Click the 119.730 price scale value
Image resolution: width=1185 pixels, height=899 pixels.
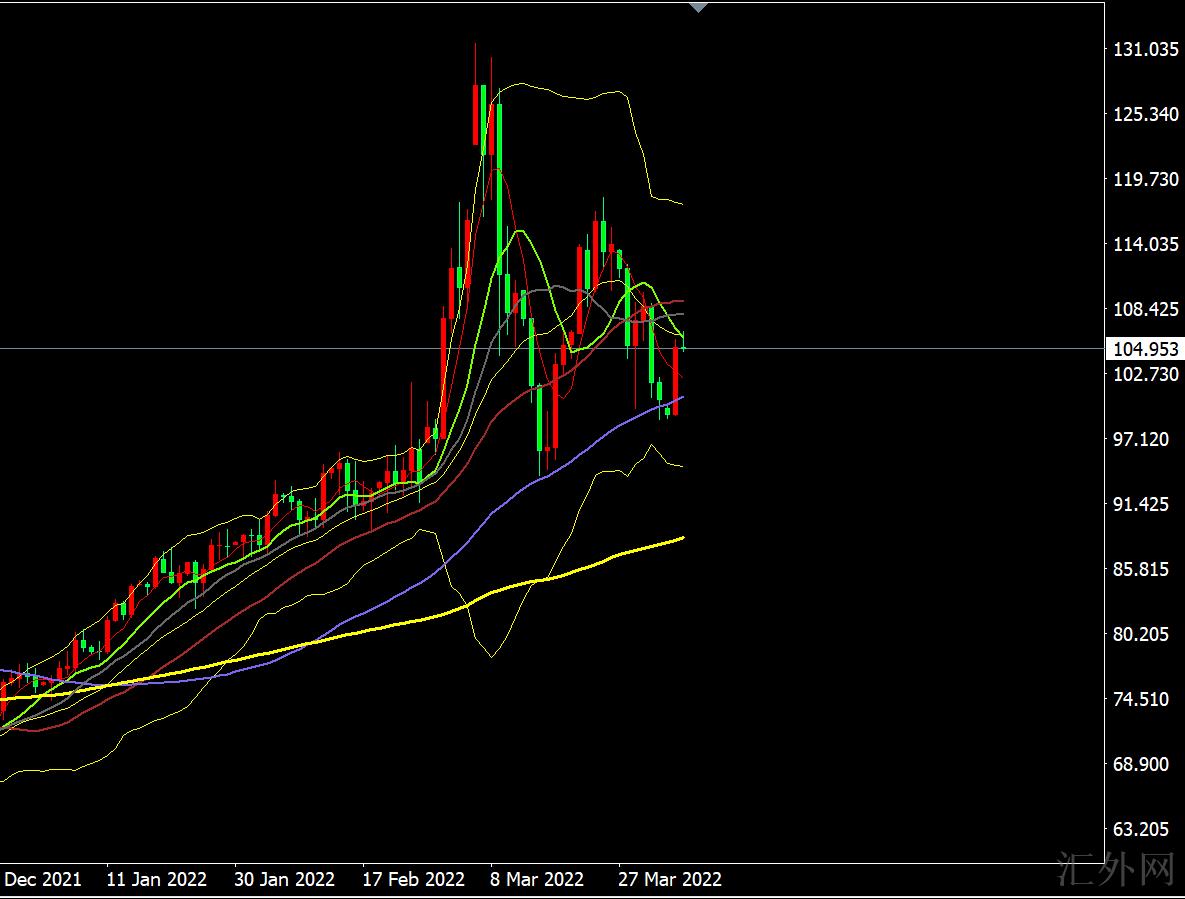[x=1146, y=179]
